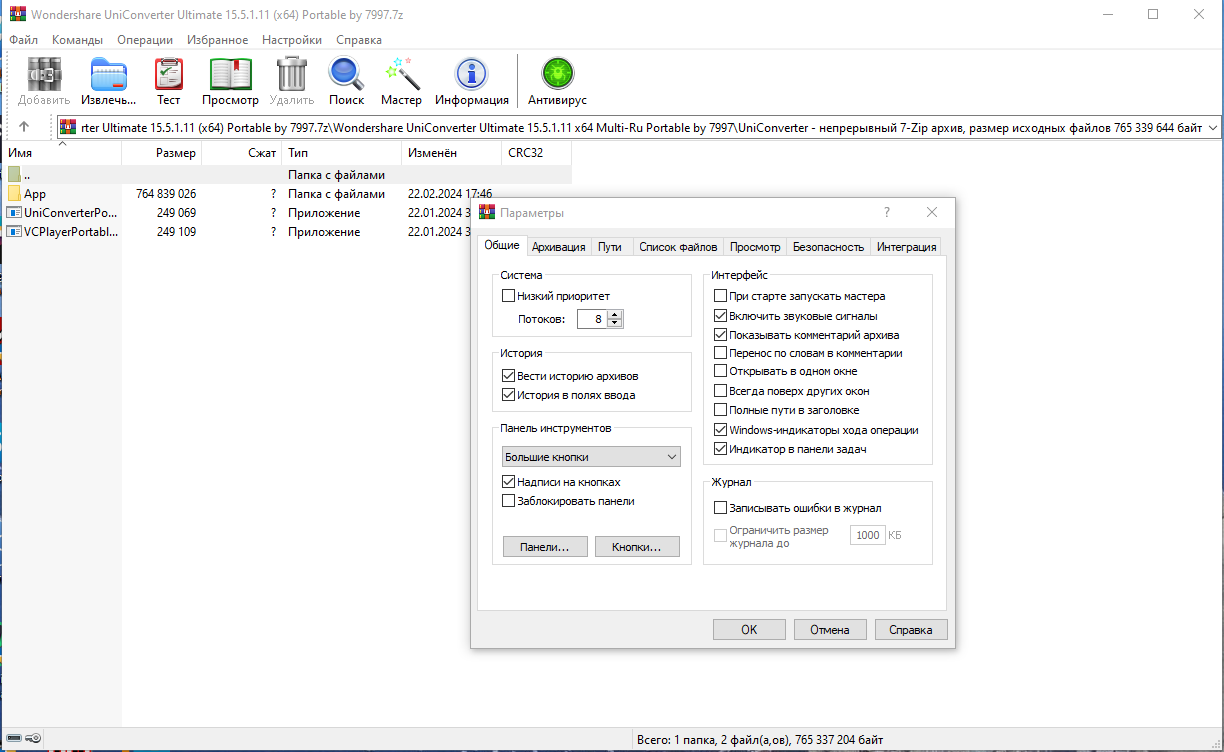This screenshot has height=752, width=1224.
Task: Click the drive key icon in status bar
Action: click(33, 740)
